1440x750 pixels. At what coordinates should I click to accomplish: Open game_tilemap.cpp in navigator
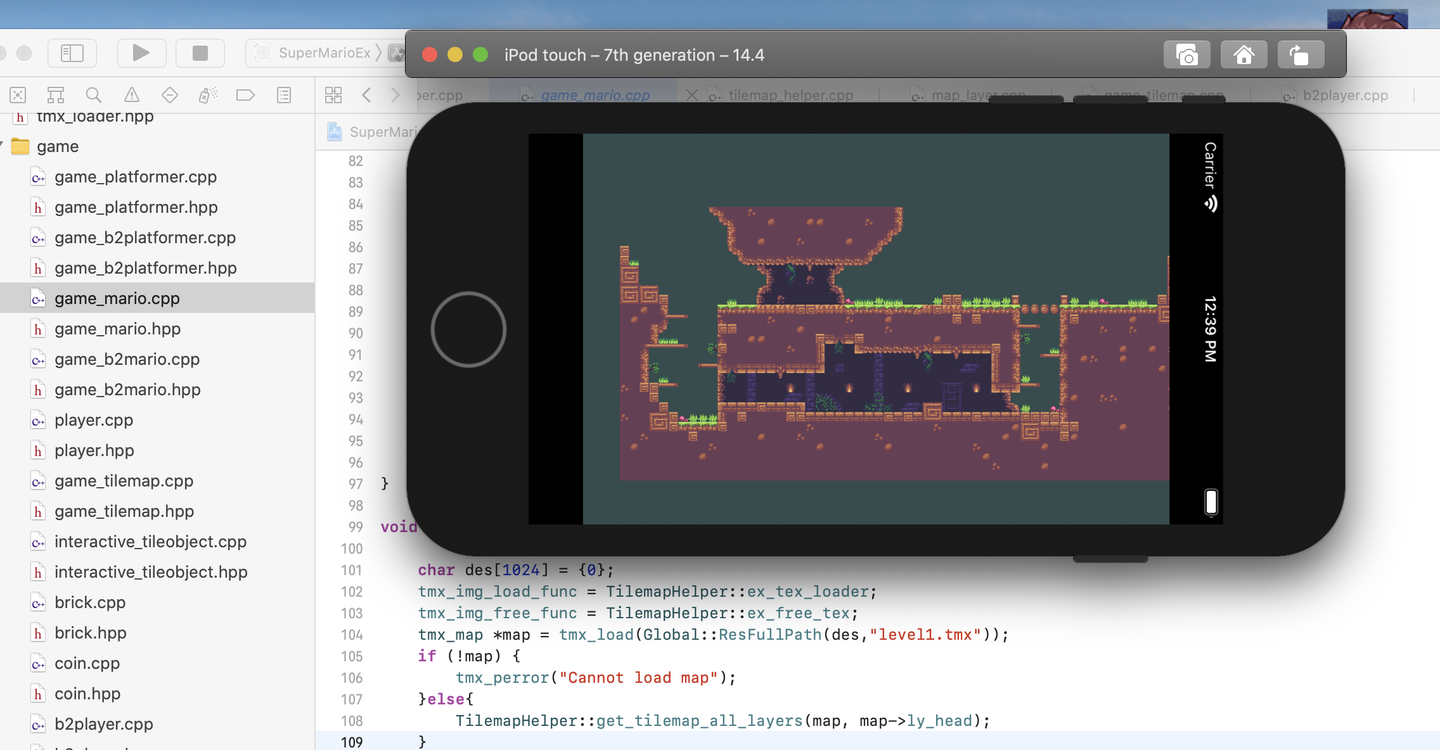click(x=157, y=481)
